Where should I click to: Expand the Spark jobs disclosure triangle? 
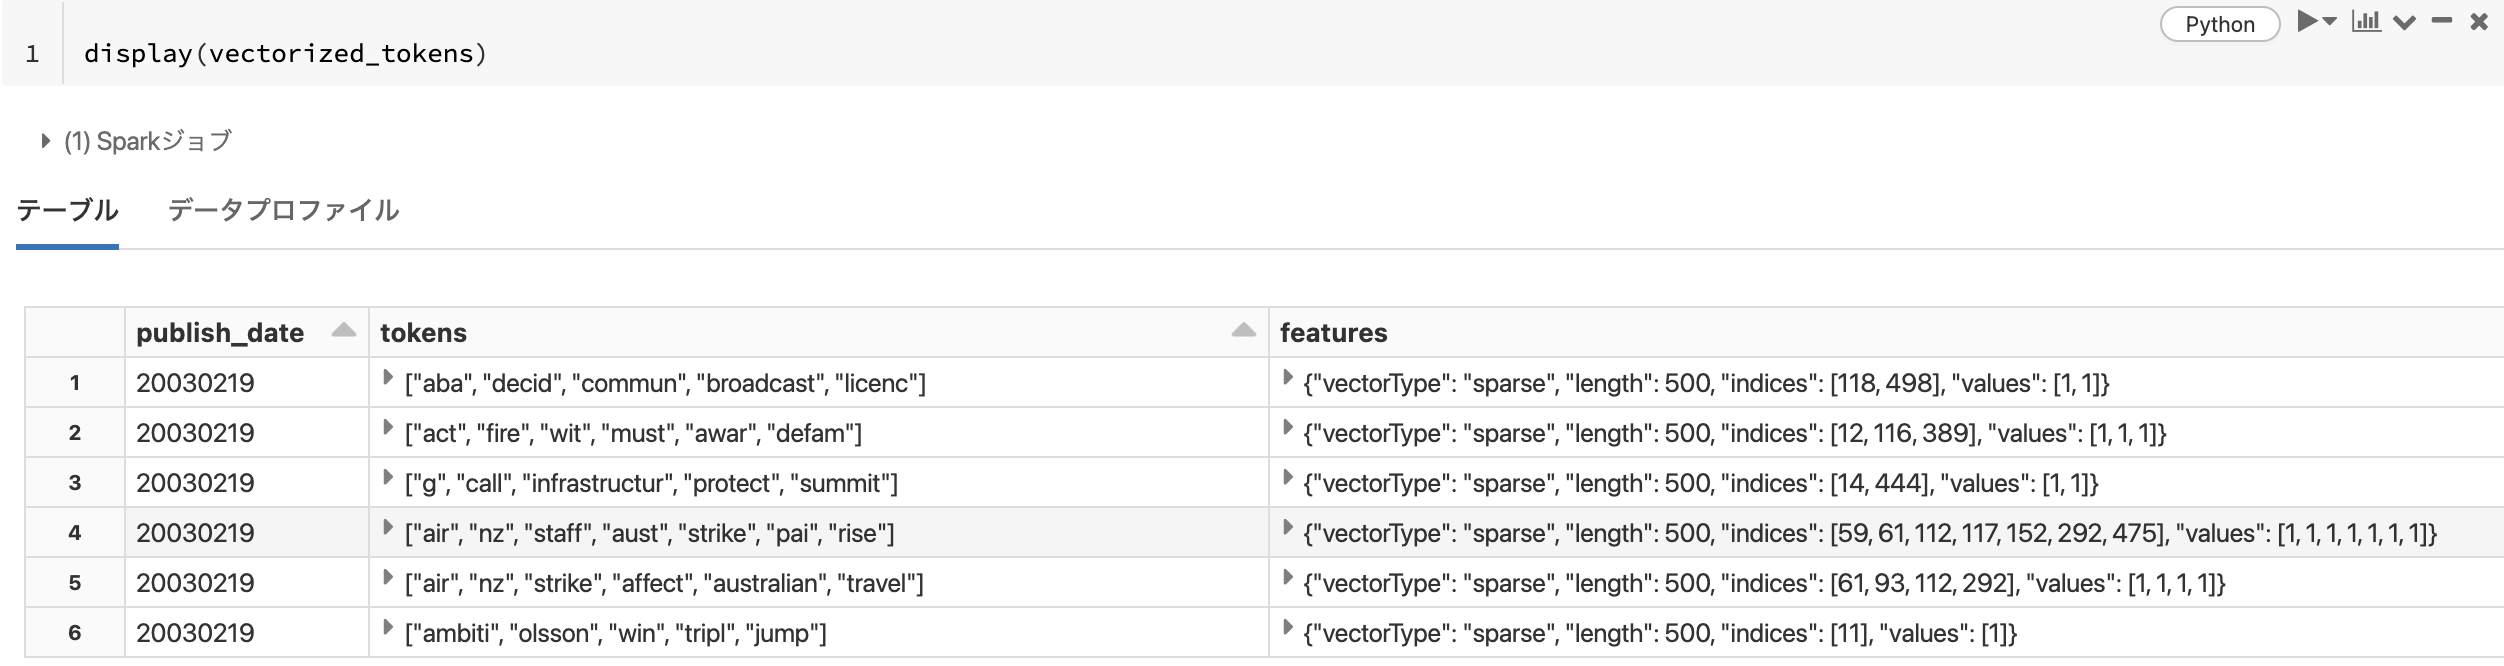[x=45, y=141]
